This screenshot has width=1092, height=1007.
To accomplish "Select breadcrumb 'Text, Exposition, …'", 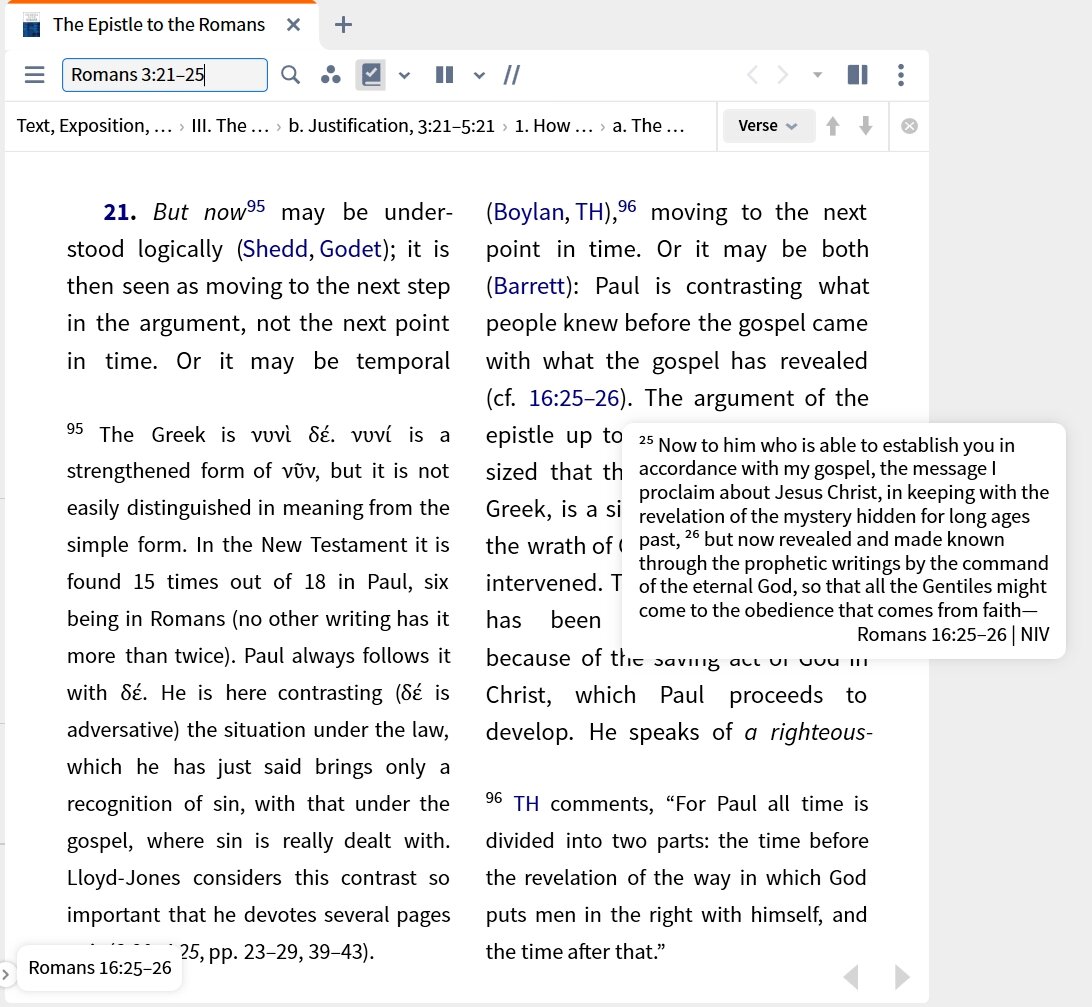I will pyautogui.click(x=94, y=126).
